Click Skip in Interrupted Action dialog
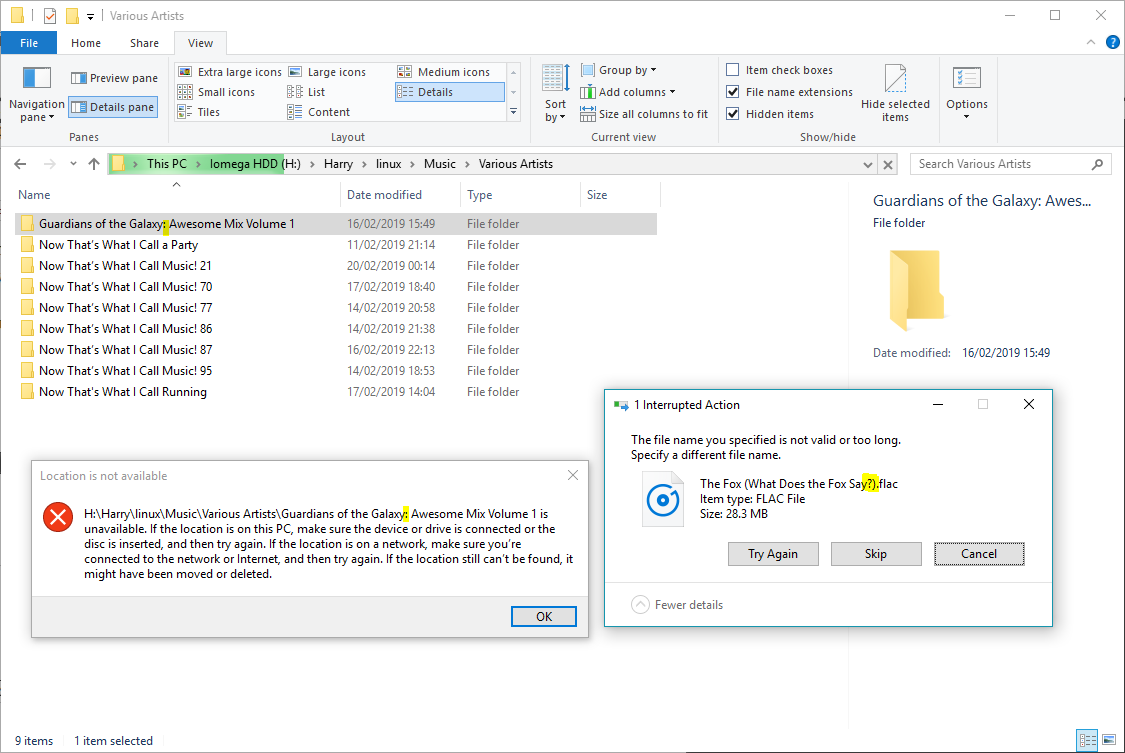The width and height of the screenshot is (1125, 753). pos(875,554)
